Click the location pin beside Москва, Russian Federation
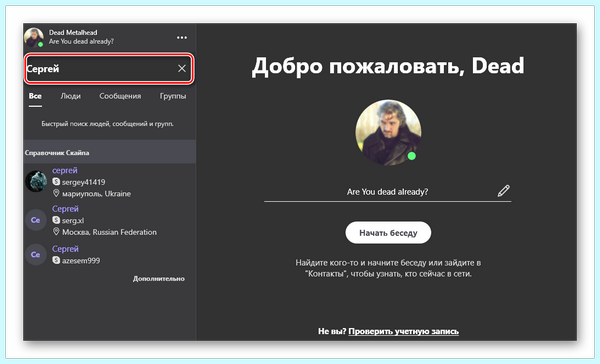The width and height of the screenshot is (600, 364). click(x=56, y=232)
